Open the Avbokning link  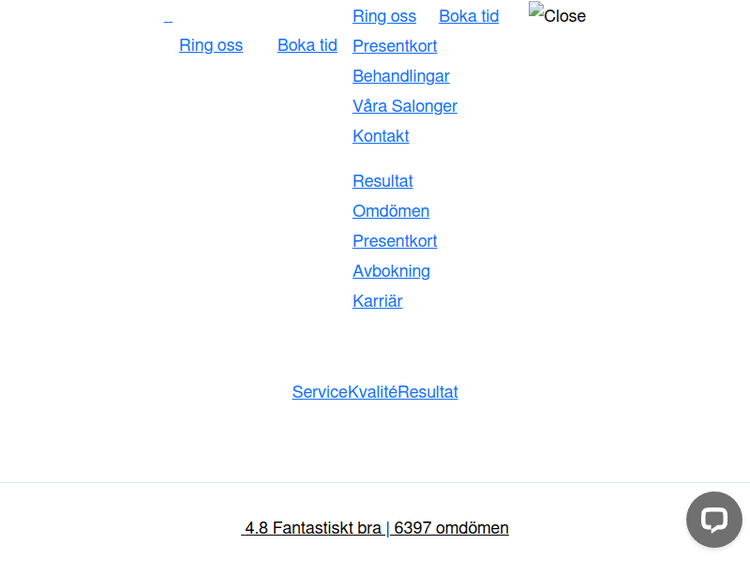(x=391, y=271)
